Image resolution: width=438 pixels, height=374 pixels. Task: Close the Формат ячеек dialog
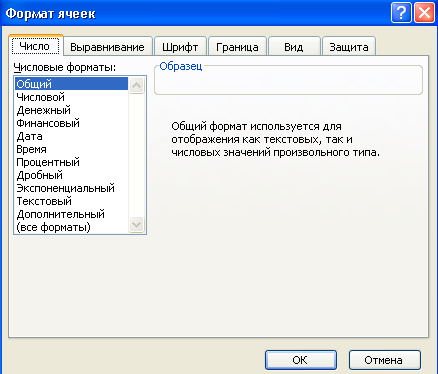[424, 13]
